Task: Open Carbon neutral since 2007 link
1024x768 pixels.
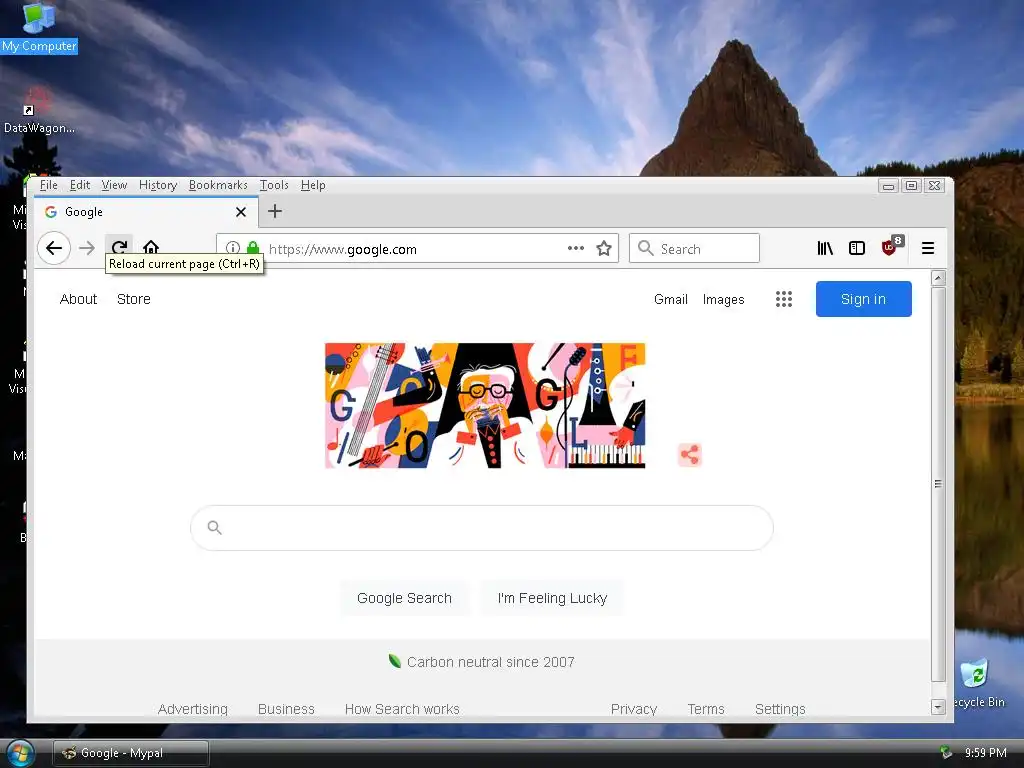Action: (490, 662)
